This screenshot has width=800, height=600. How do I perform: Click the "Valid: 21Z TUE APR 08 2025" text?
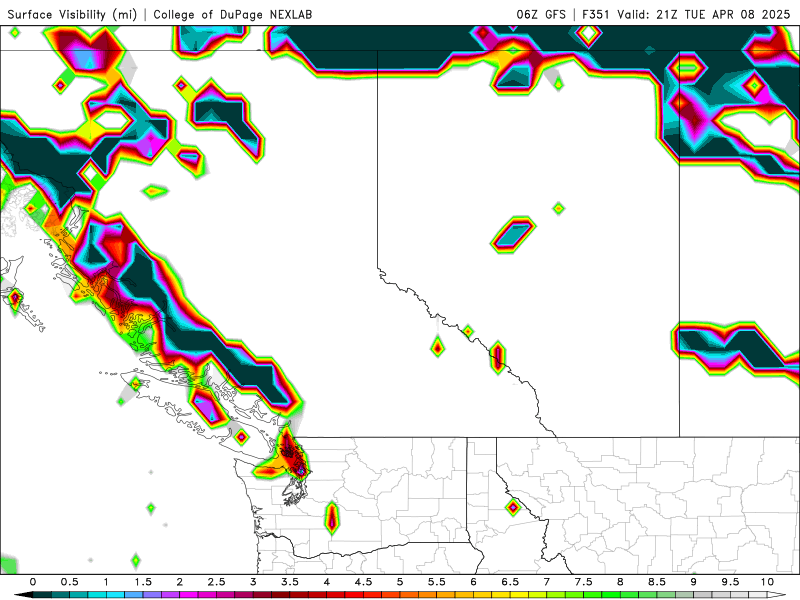click(x=704, y=14)
